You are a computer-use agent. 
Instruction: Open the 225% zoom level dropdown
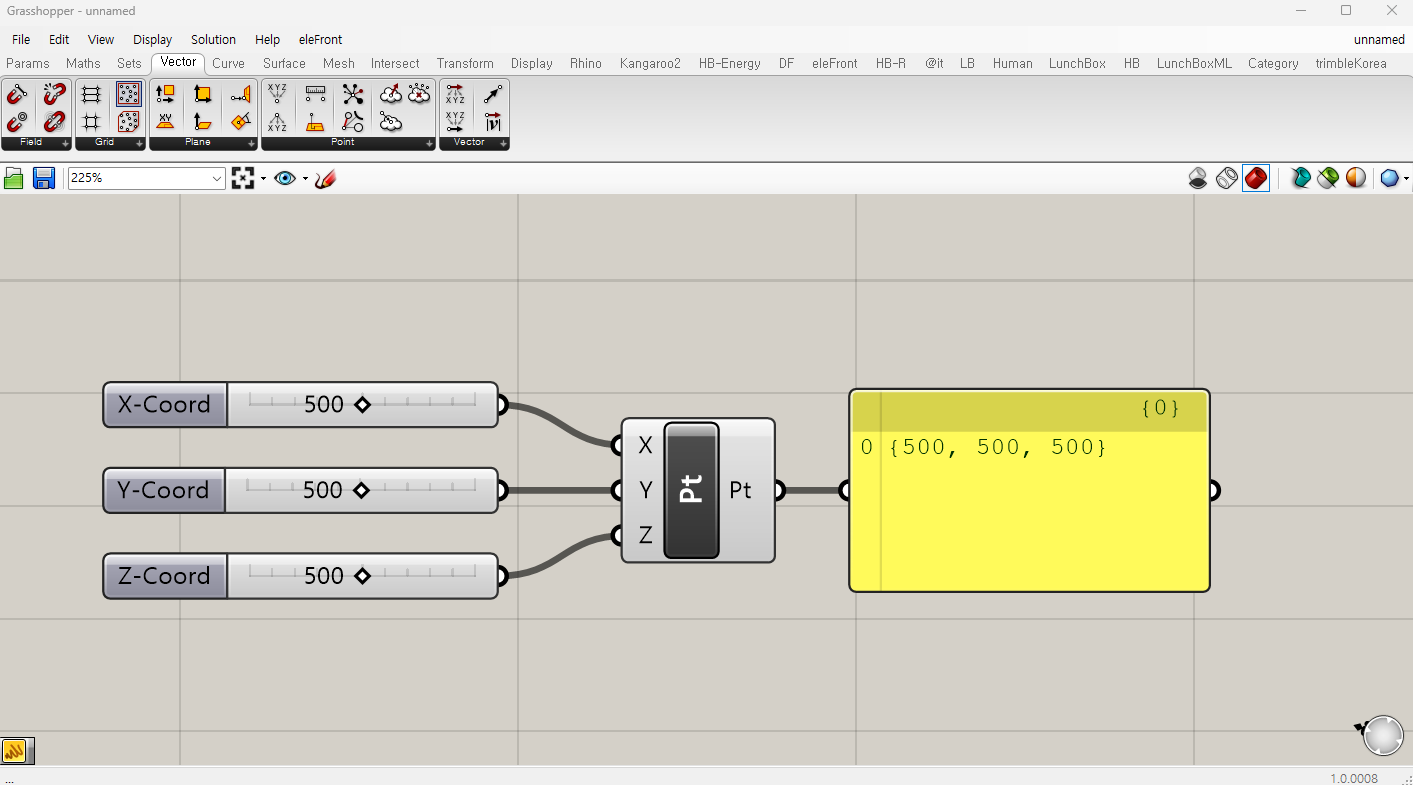click(x=218, y=178)
